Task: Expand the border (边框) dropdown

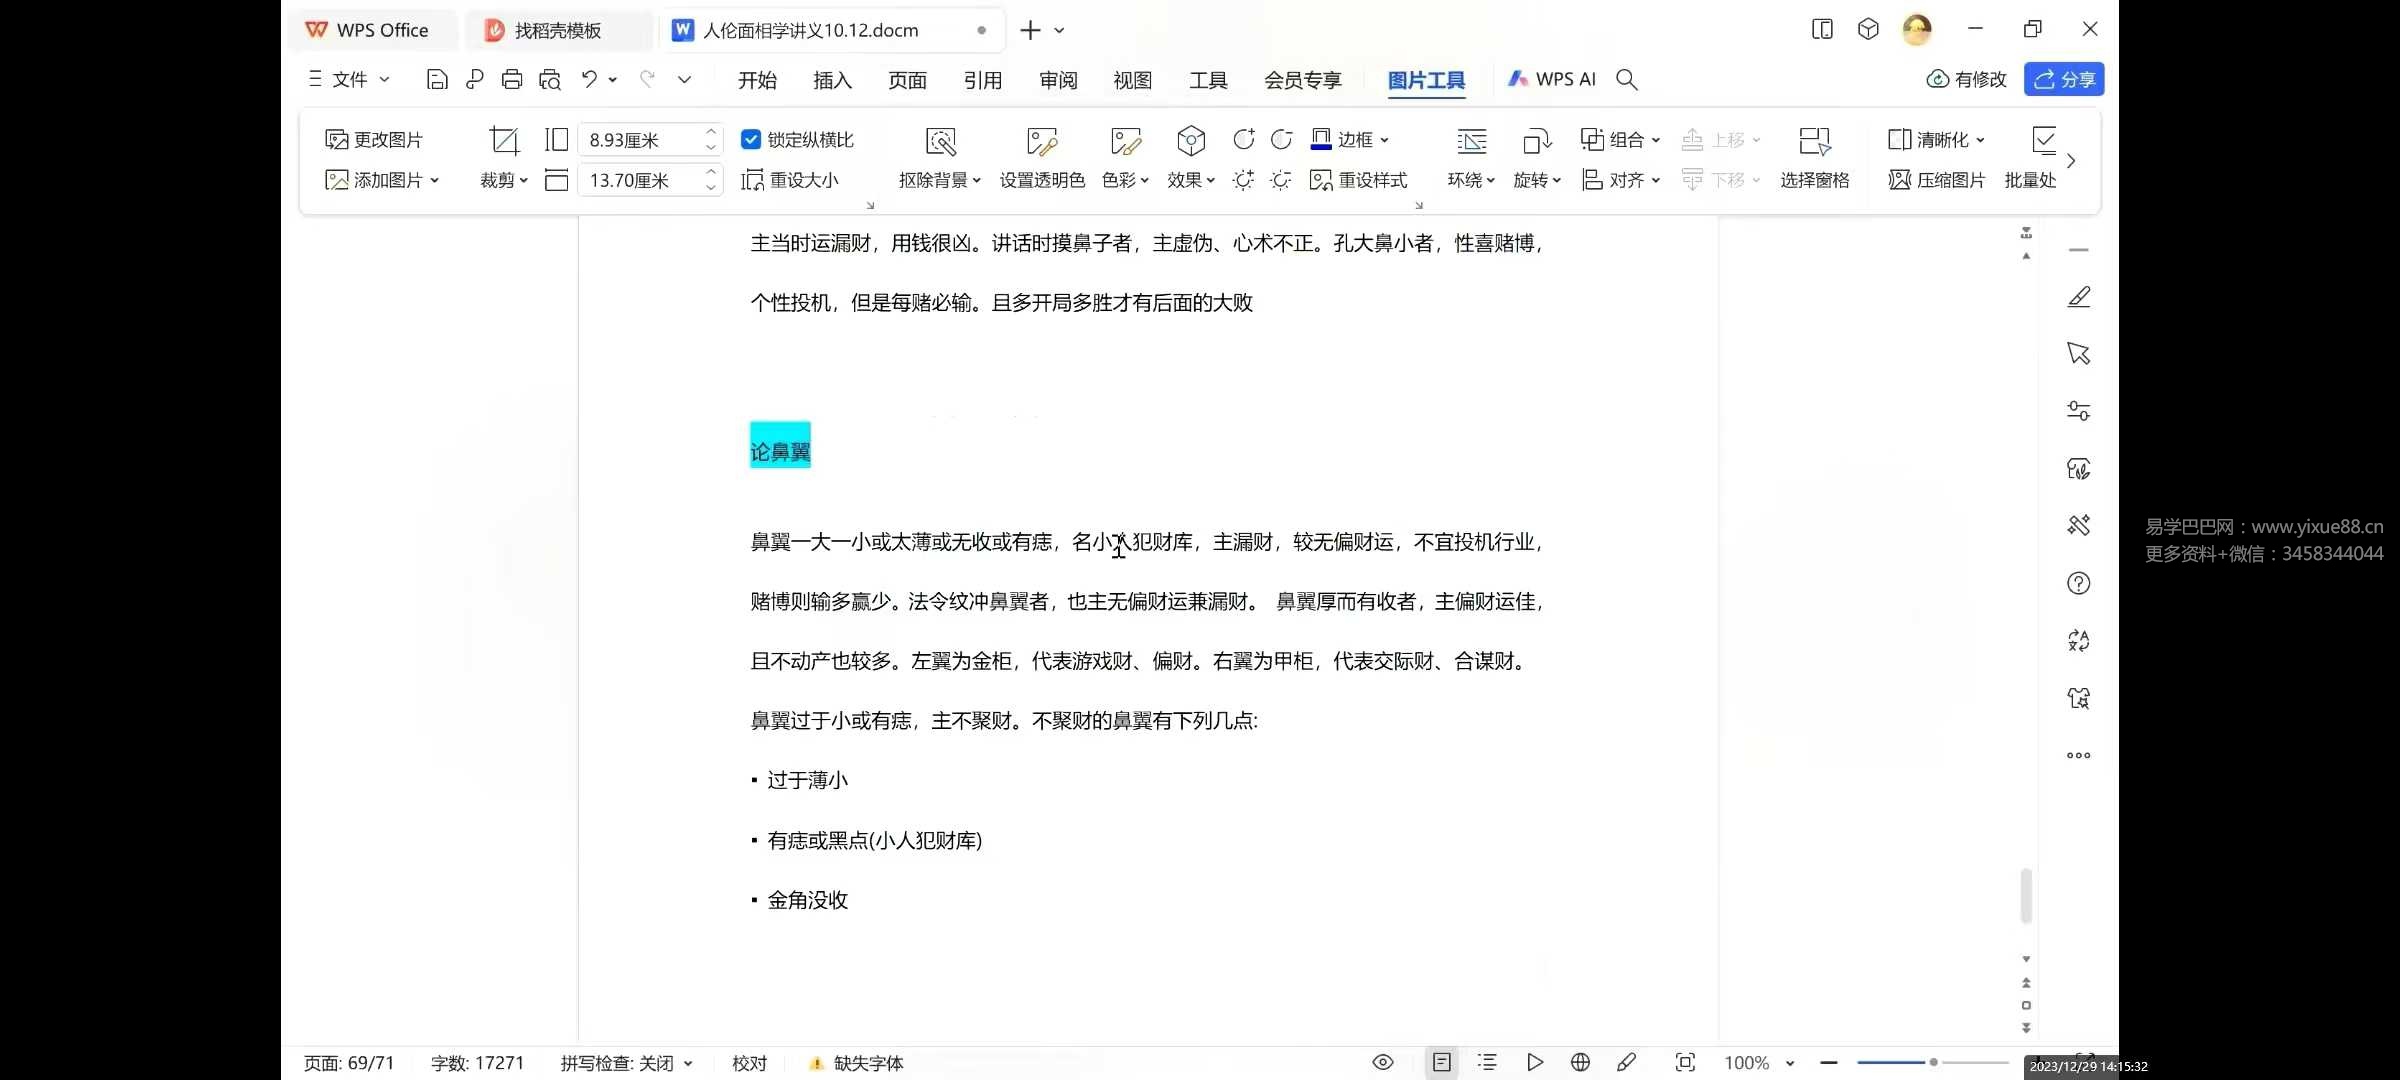Action: coord(1385,140)
